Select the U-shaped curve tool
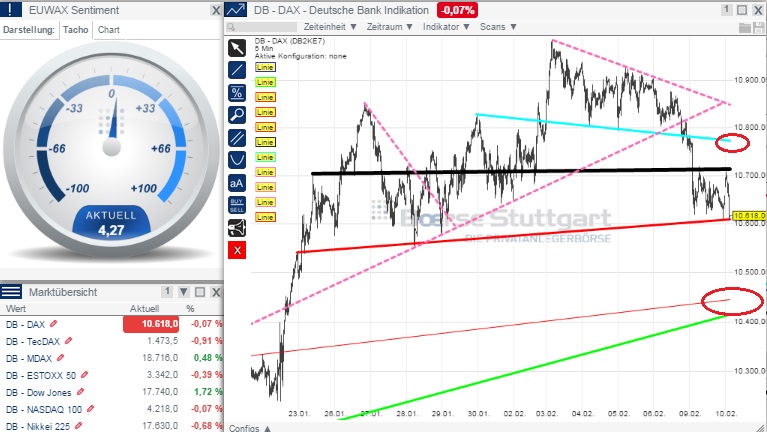This screenshot has width=767, height=432. pyautogui.click(x=237, y=160)
